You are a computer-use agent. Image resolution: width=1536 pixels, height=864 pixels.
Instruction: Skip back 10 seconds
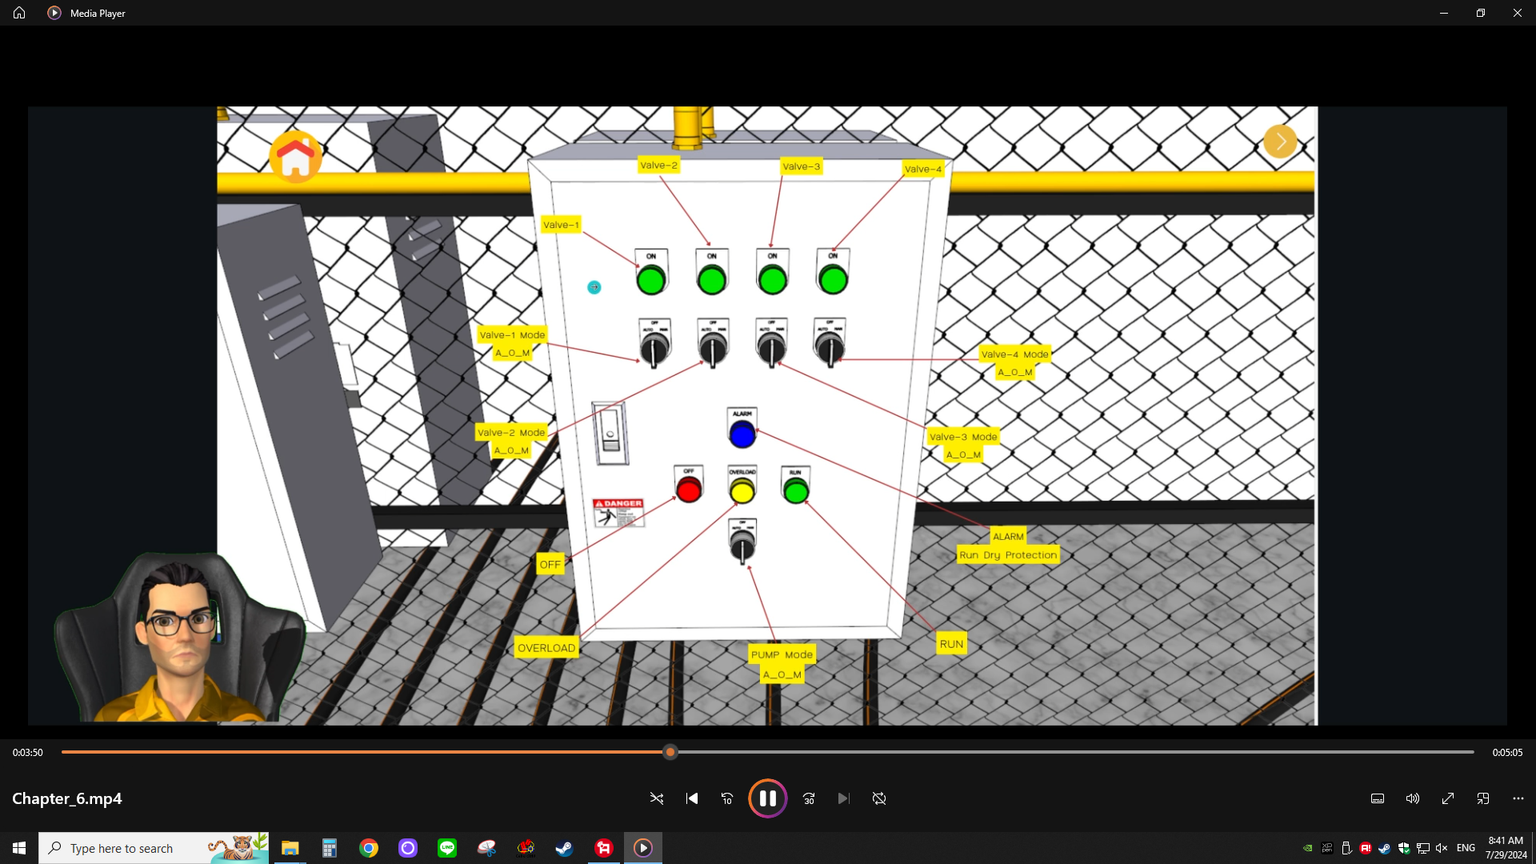click(727, 798)
